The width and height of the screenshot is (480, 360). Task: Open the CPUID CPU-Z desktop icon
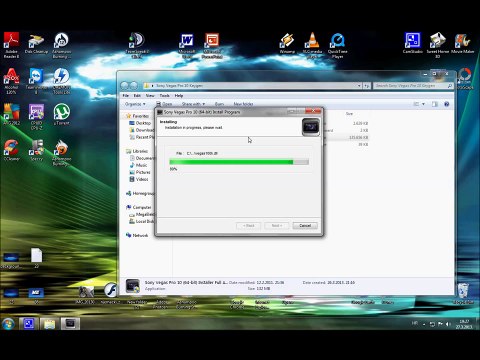(x=36, y=117)
